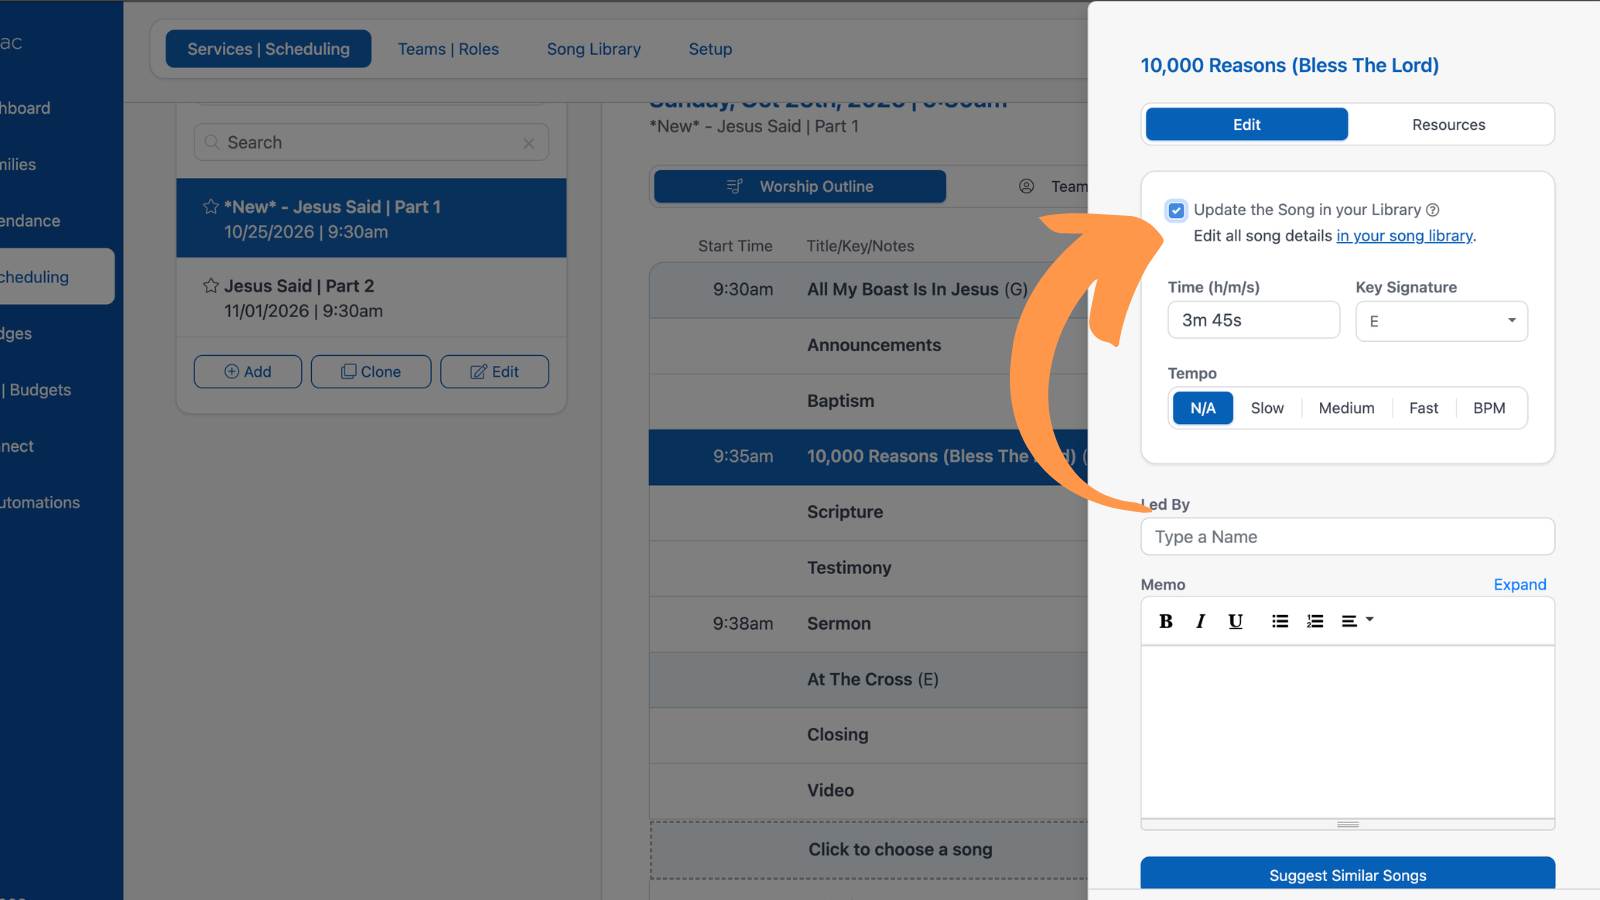Select the Edit tab in song panel

[x=1247, y=125]
